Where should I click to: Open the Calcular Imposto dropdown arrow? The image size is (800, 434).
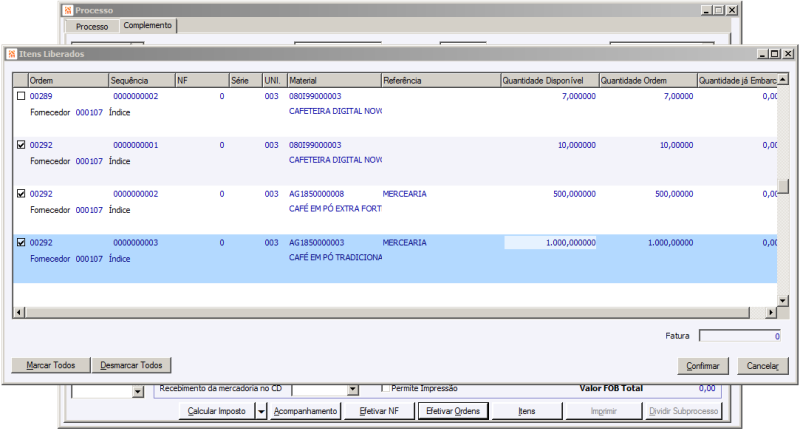coord(261,411)
